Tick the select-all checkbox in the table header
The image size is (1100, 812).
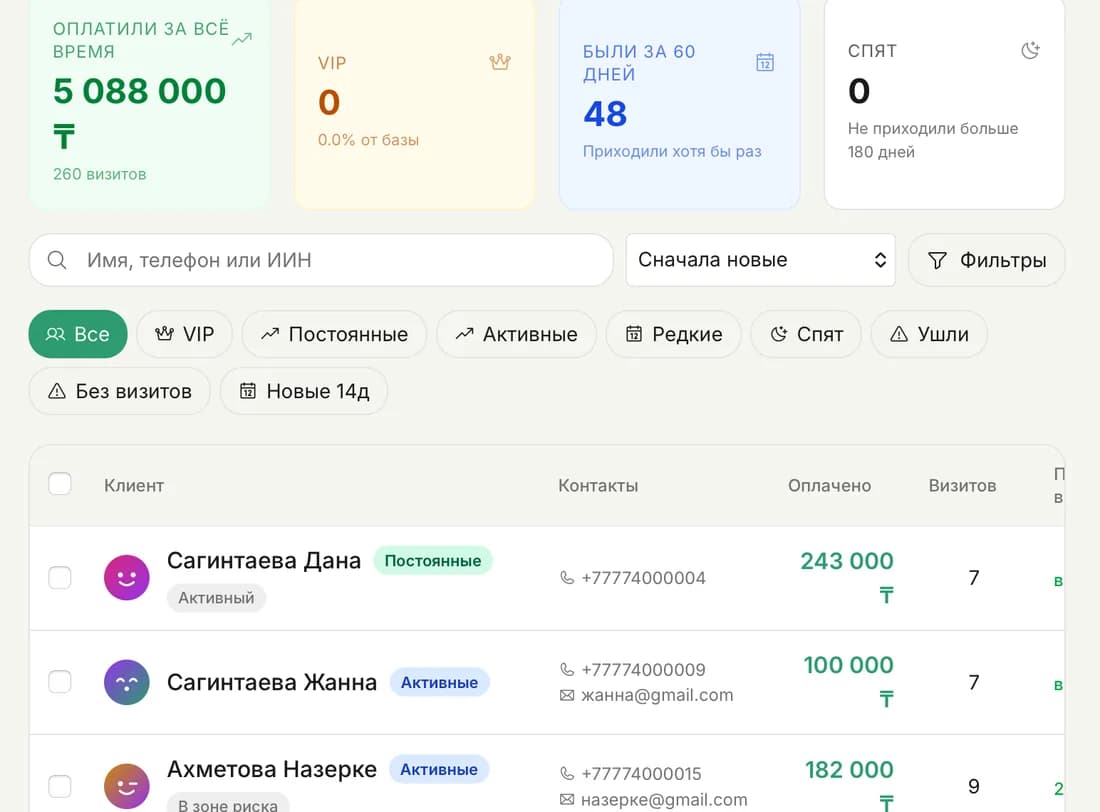(x=60, y=484)
